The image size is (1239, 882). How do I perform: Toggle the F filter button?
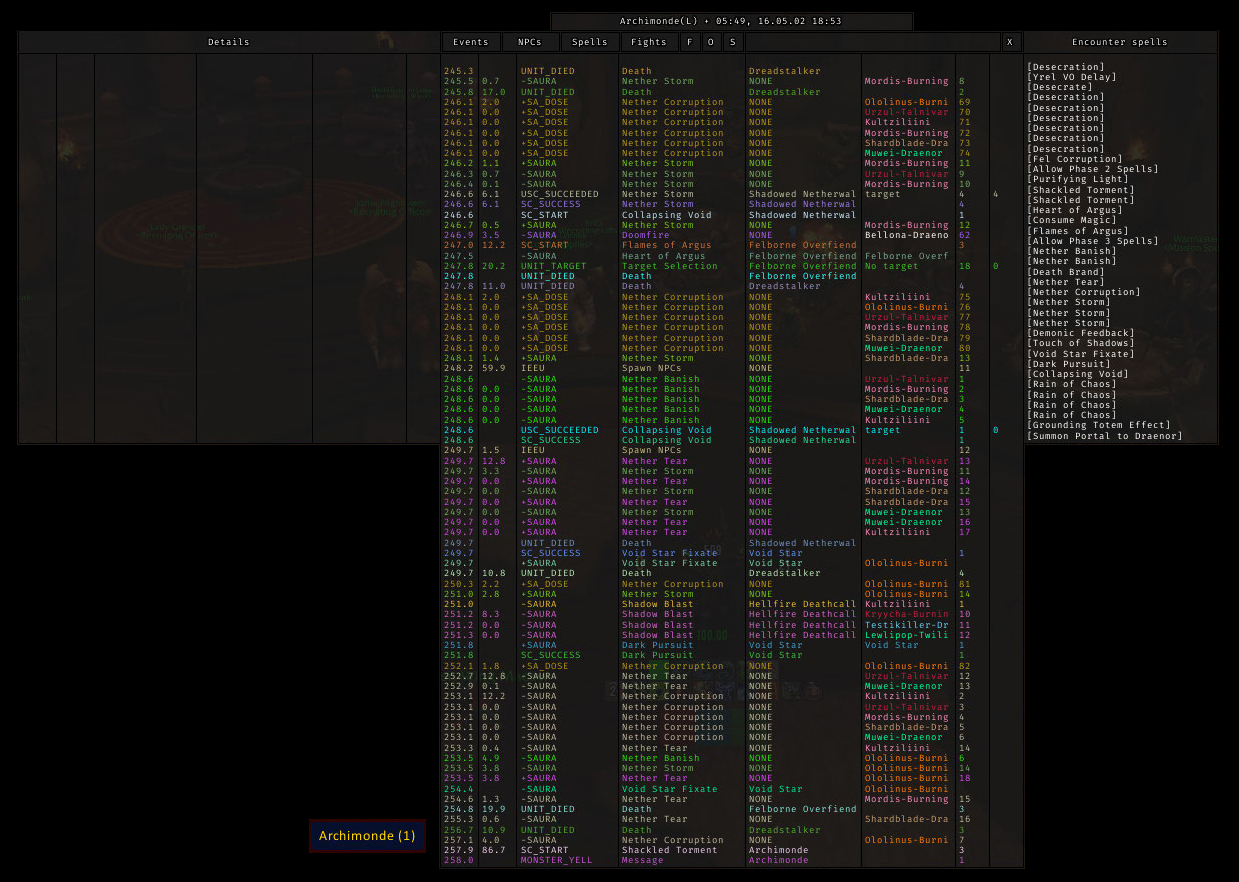click(x=688, y=42)
